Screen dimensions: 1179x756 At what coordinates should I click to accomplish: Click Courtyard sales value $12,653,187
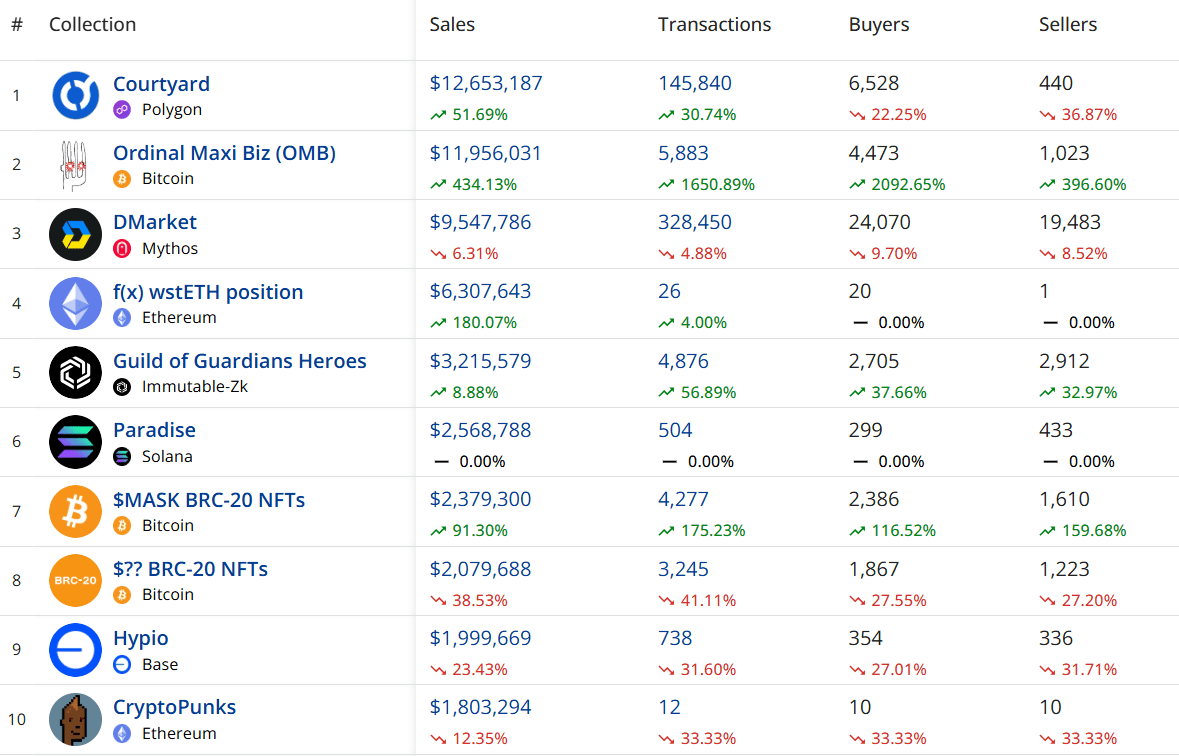pyautogui.click(x=486, y=83)
